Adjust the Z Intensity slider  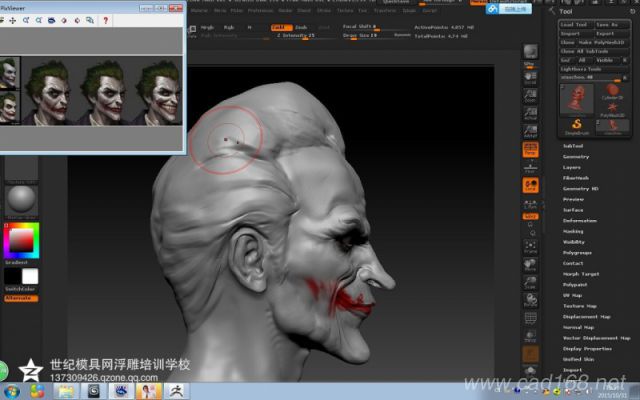pos(304,36)
